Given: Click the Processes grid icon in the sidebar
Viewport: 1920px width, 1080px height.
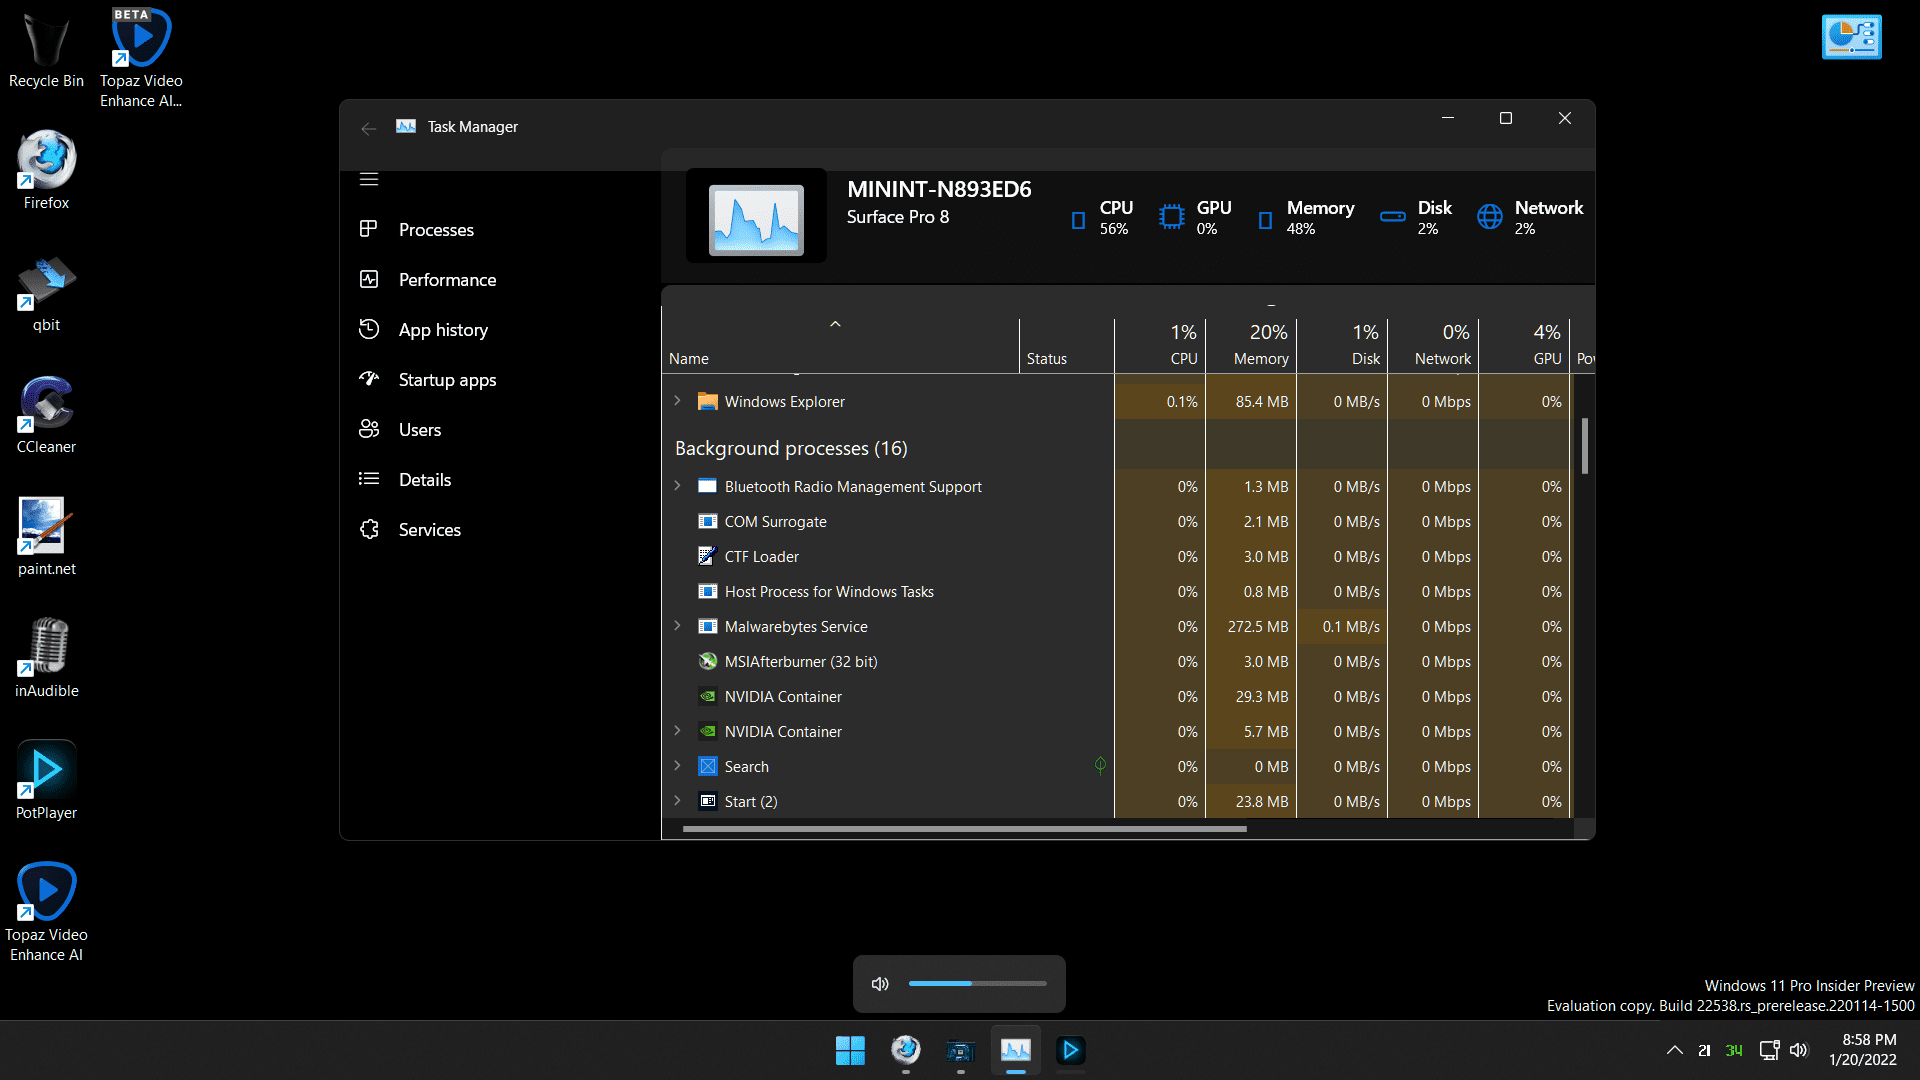Looking at the screenshot, I should tap(369, 229).
